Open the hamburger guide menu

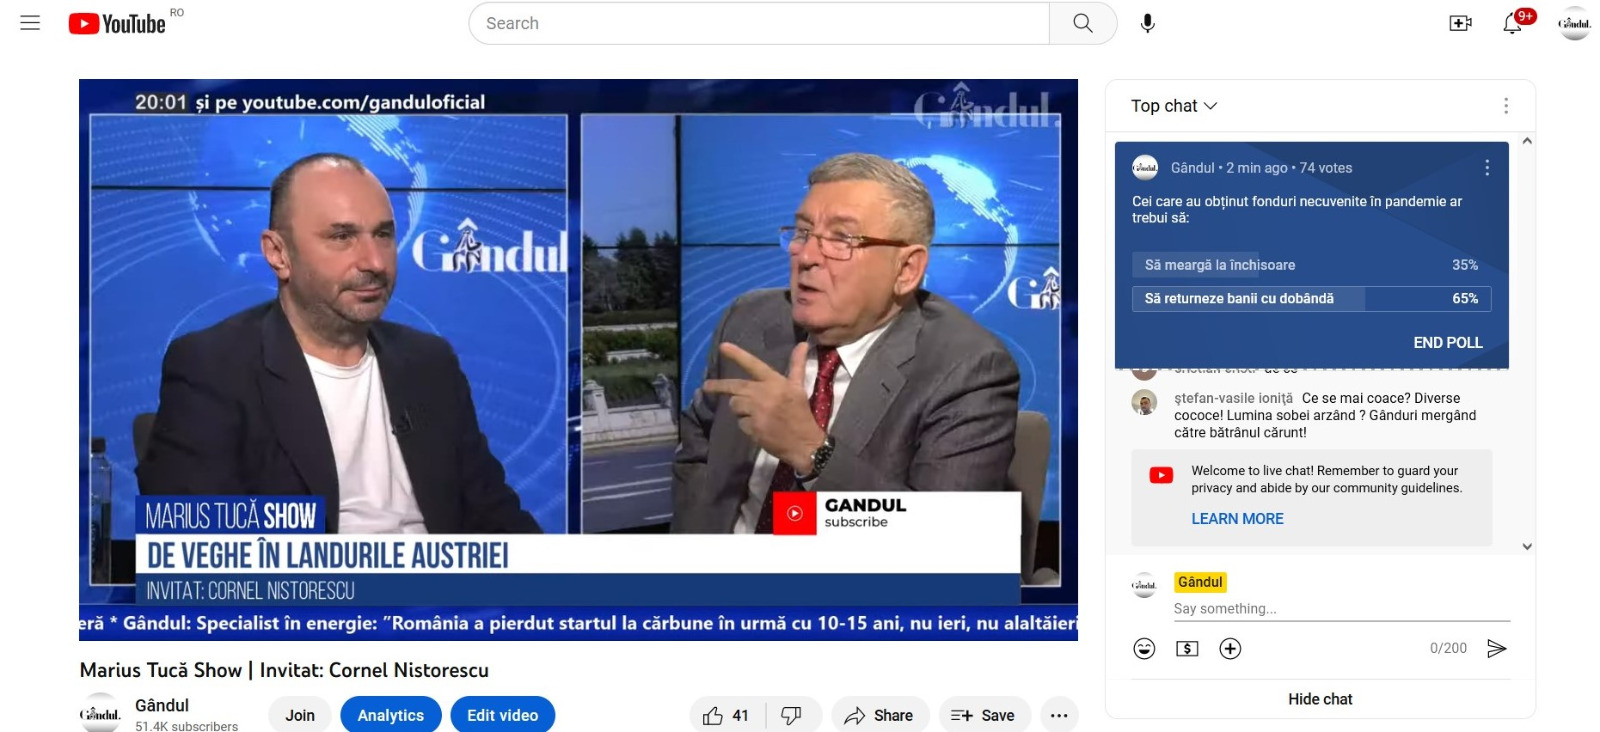coord(30,23)
